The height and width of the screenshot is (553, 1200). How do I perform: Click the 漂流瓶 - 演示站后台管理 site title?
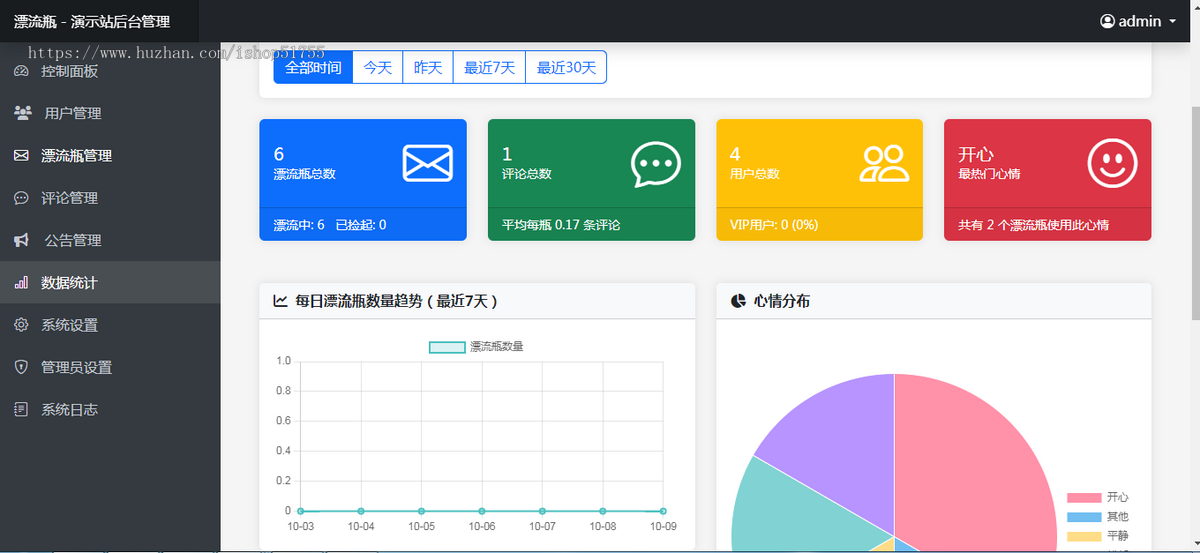coord(92,21)
